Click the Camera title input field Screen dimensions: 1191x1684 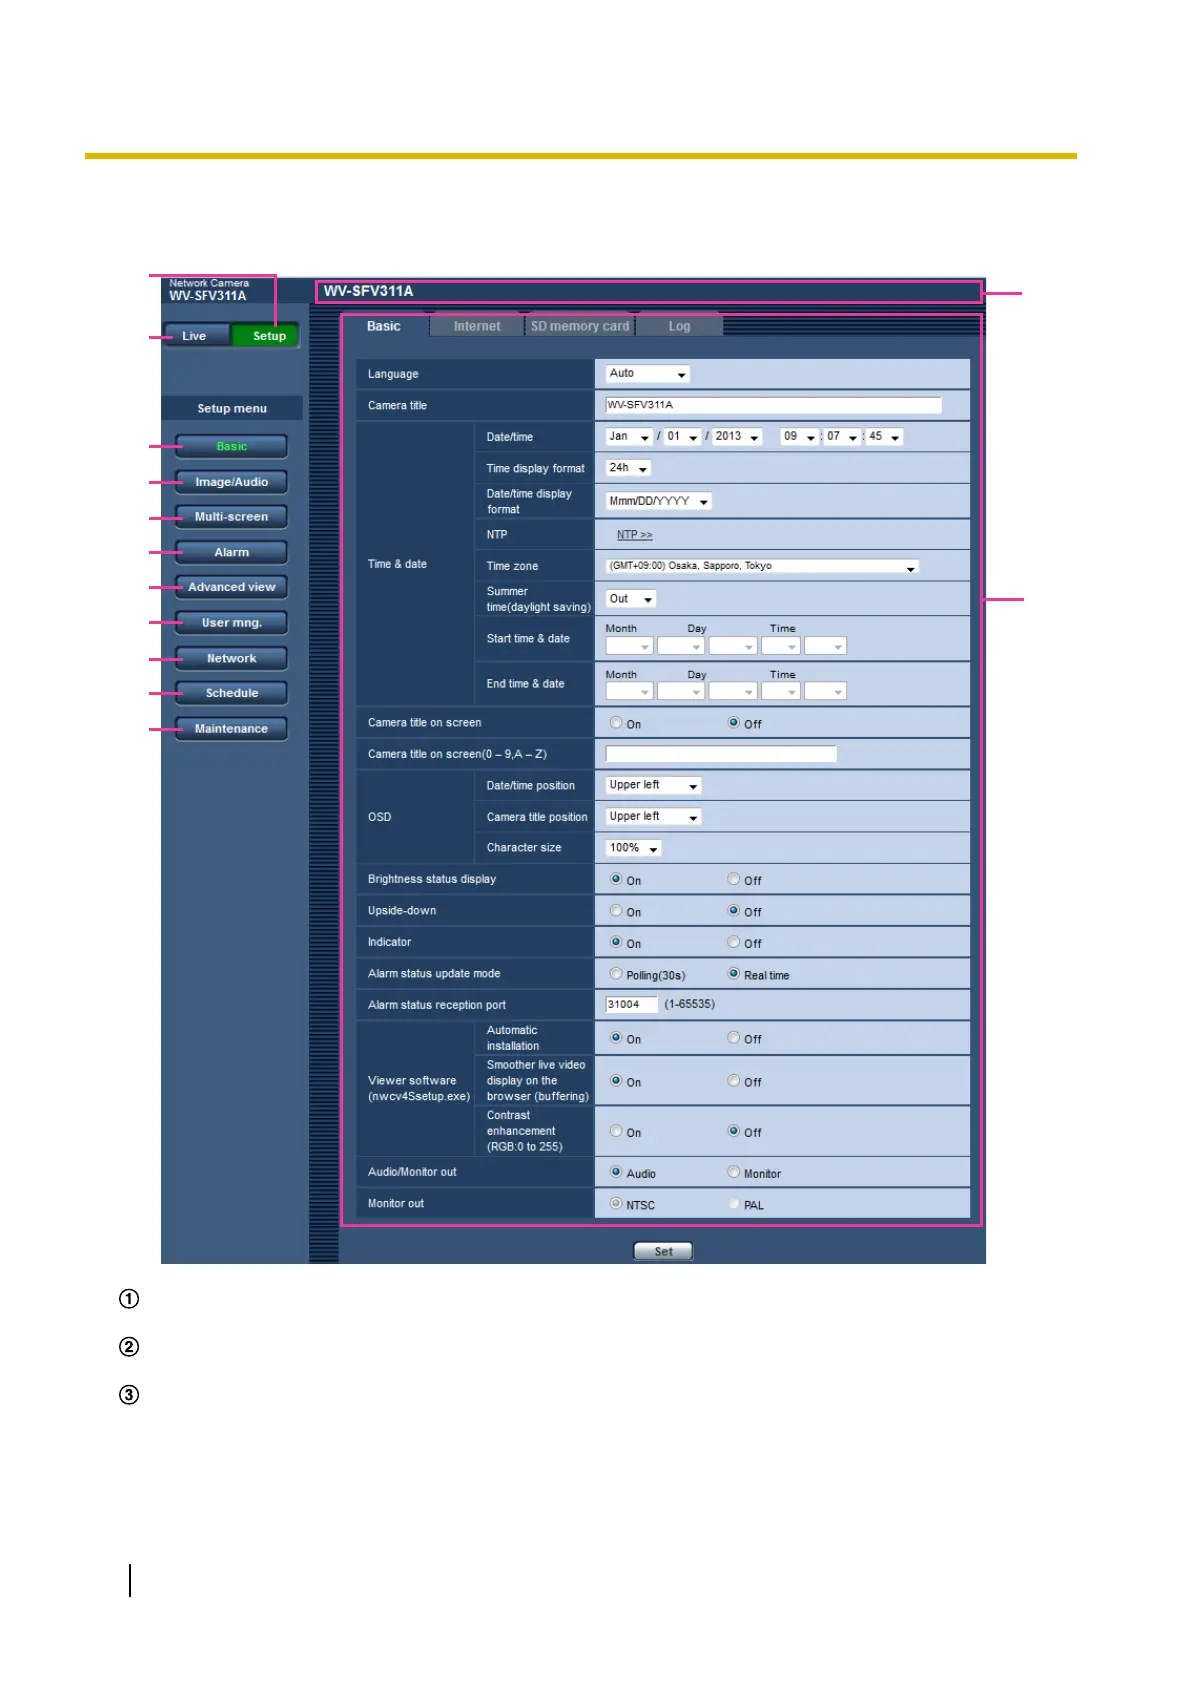tap(773, 405)
